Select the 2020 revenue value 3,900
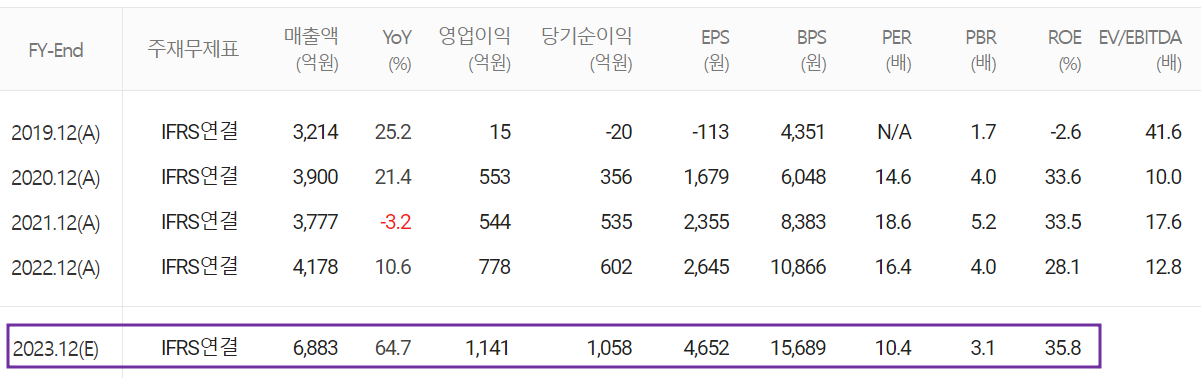The image size is (1201, 378). pos(315,177)
